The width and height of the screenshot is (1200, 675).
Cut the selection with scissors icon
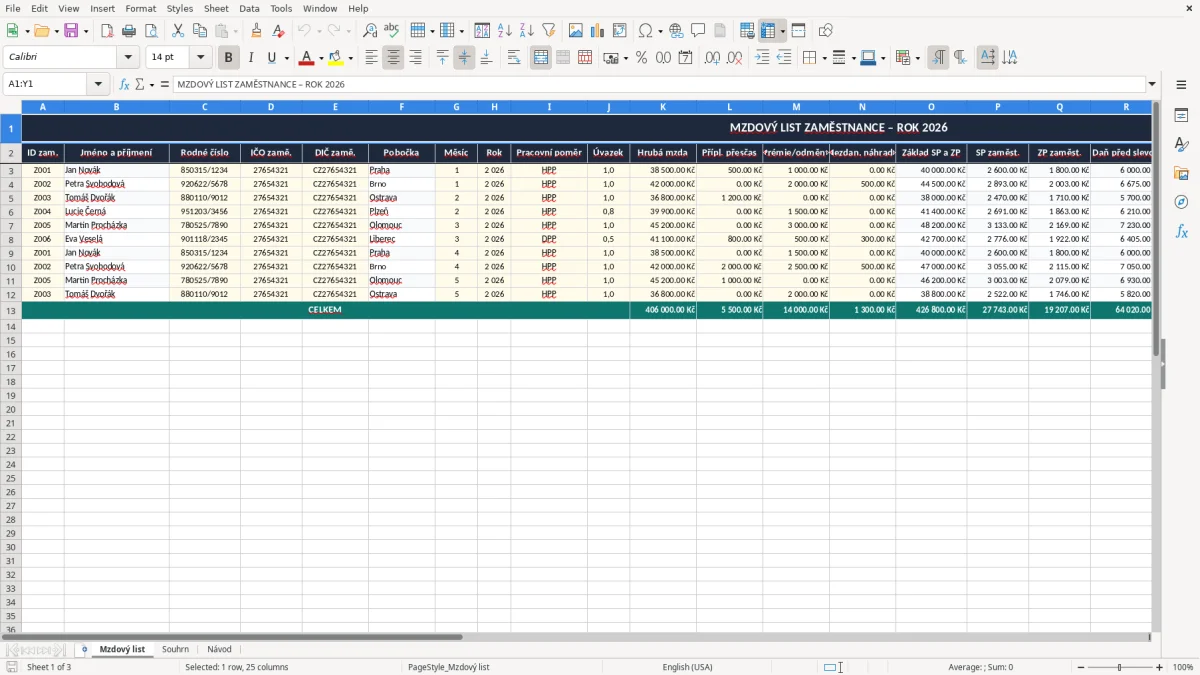click(178, 31)
